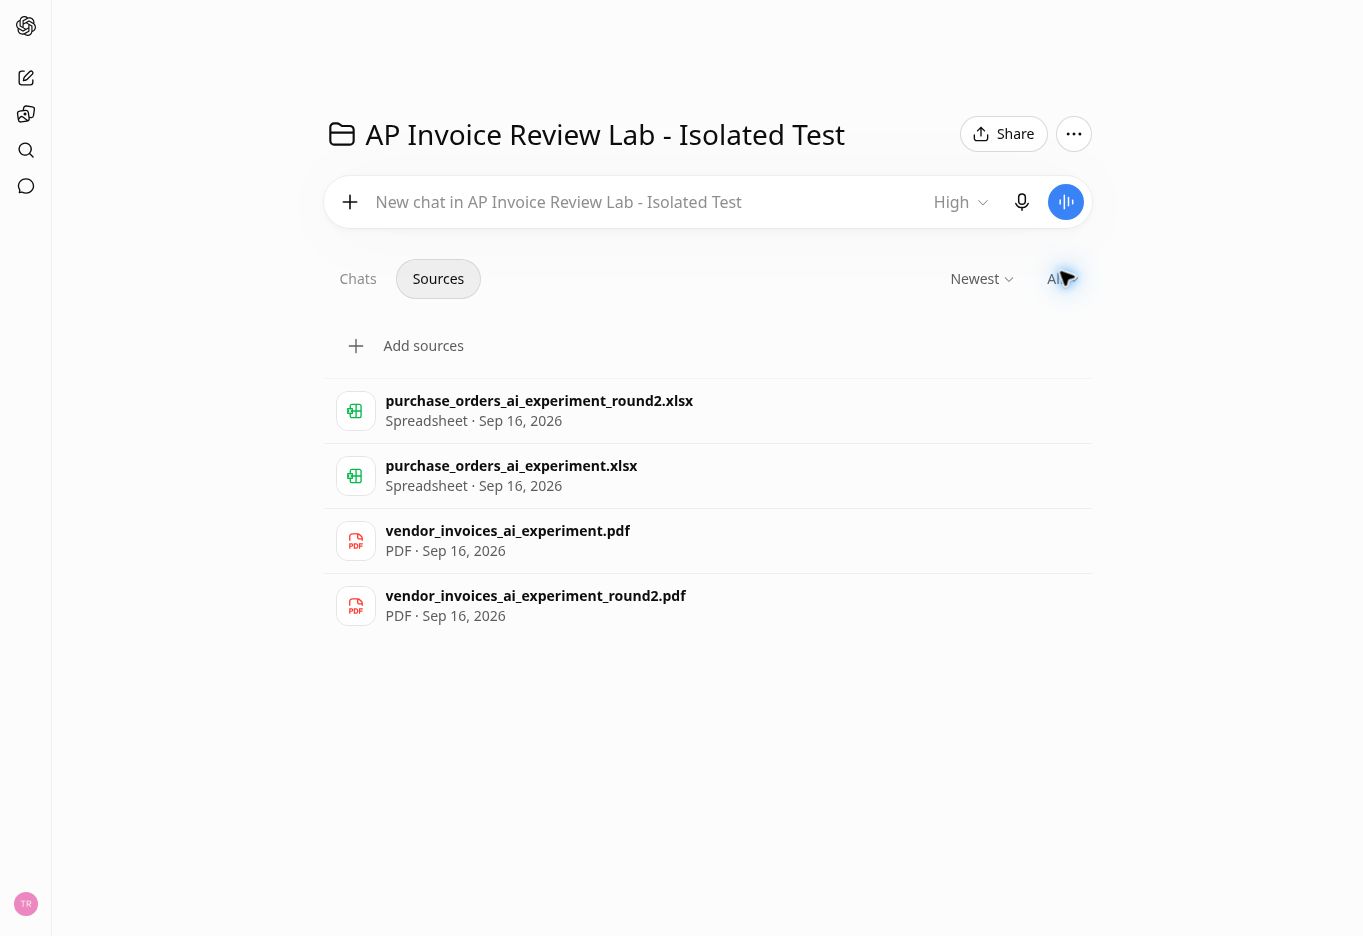The image size is (1363, 936).
Task: Click the project folder icon beside title
Action: (x=342, y=134)
